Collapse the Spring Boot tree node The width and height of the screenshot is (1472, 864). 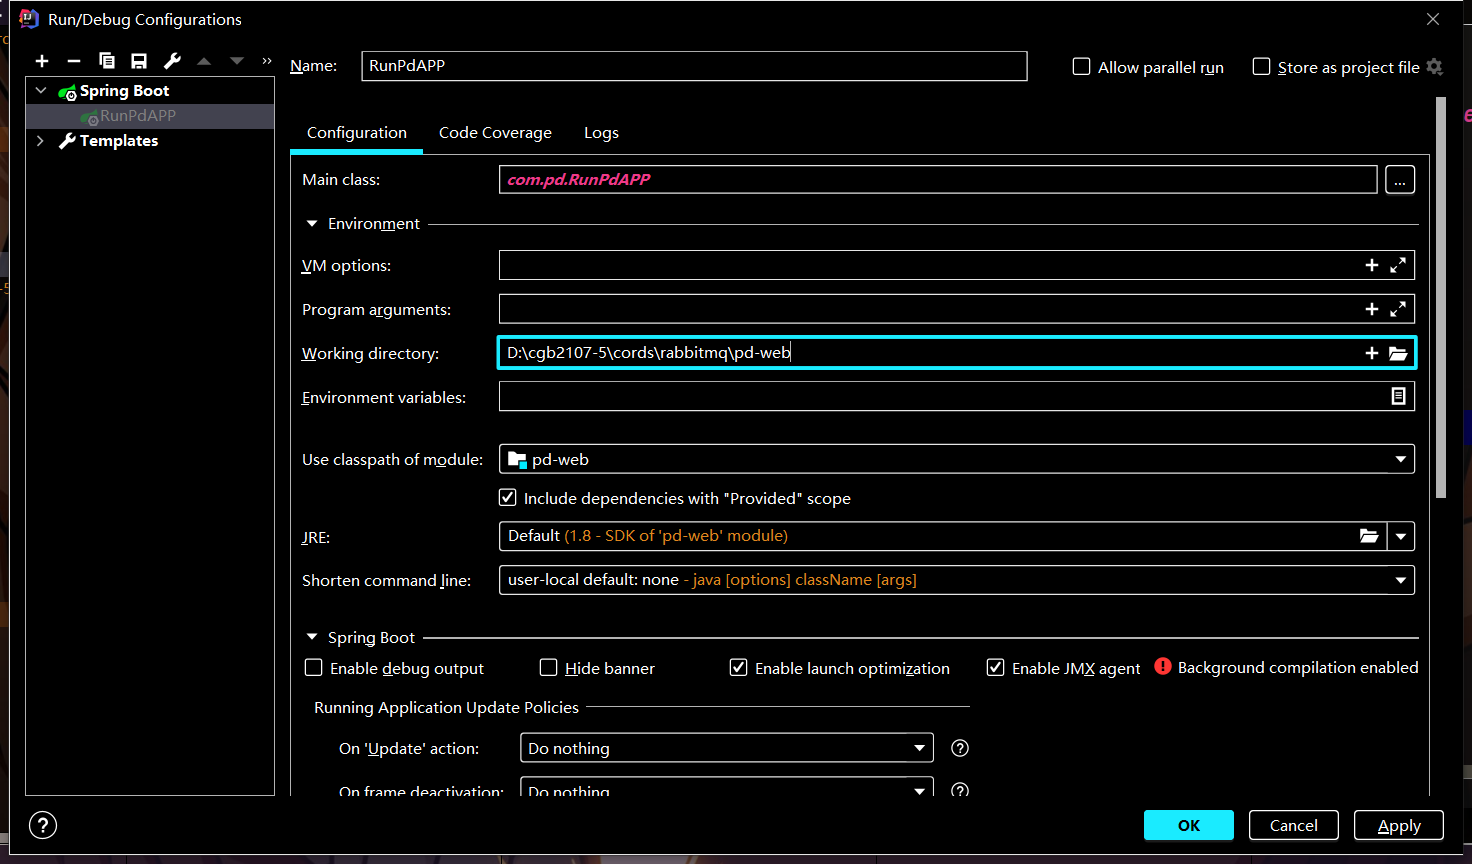click(41, 90)
